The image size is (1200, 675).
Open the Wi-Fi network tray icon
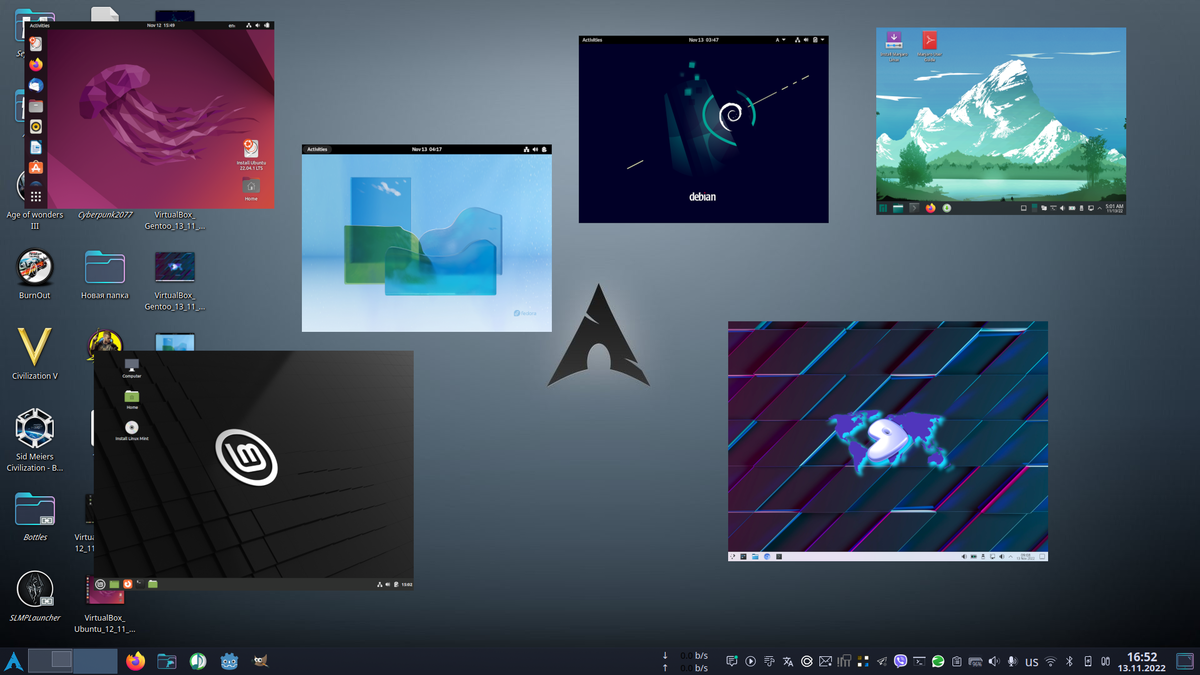(1050, 661)
